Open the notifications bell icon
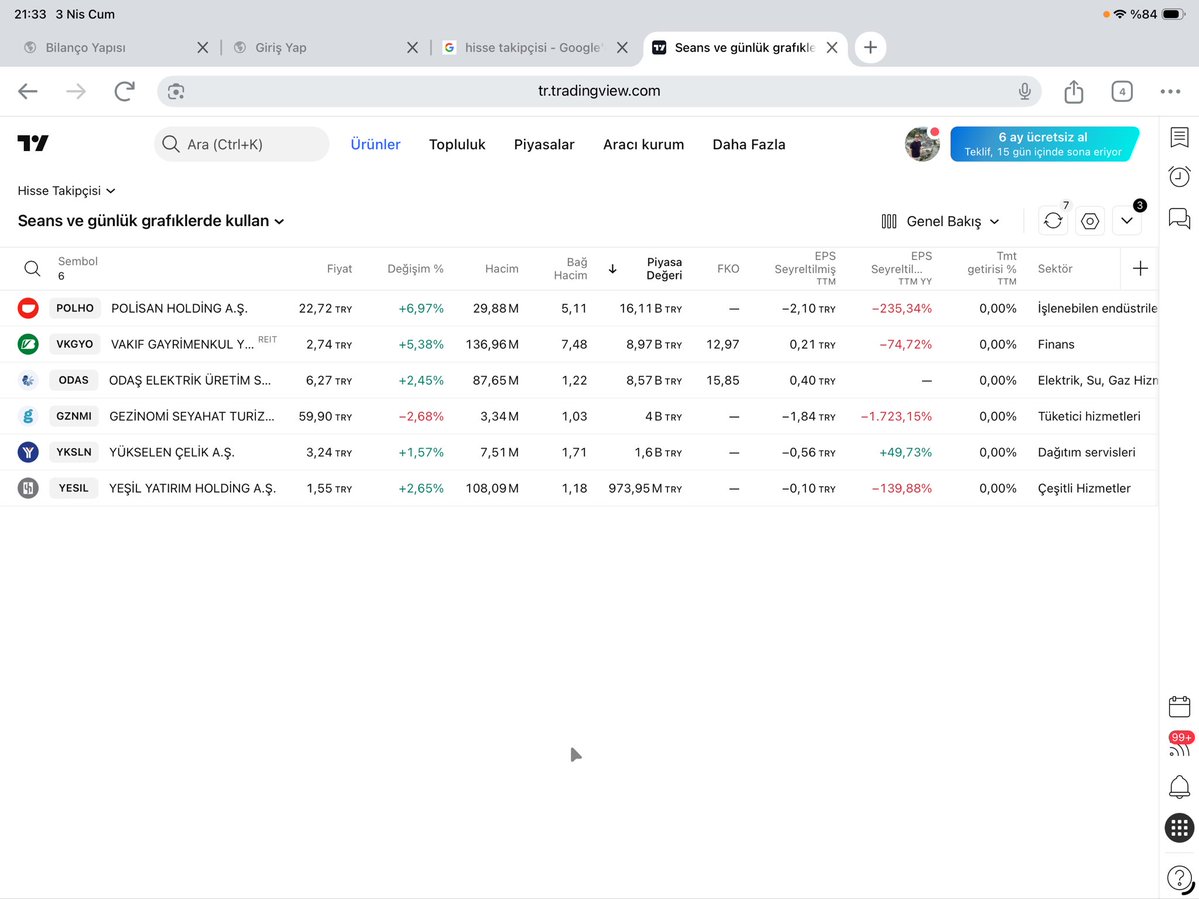 (x=1179, y=787)
